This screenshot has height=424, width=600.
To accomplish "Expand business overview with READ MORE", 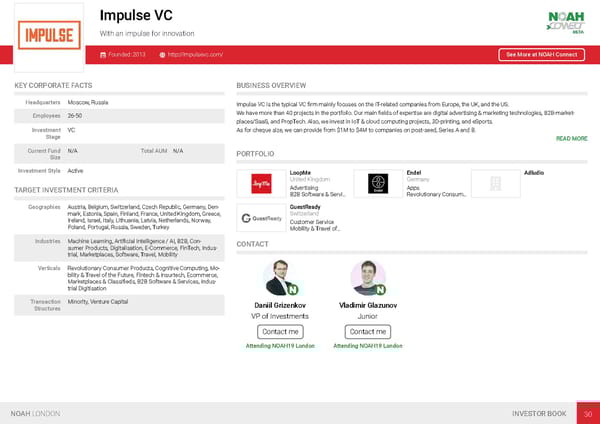I will click(571, 139).
